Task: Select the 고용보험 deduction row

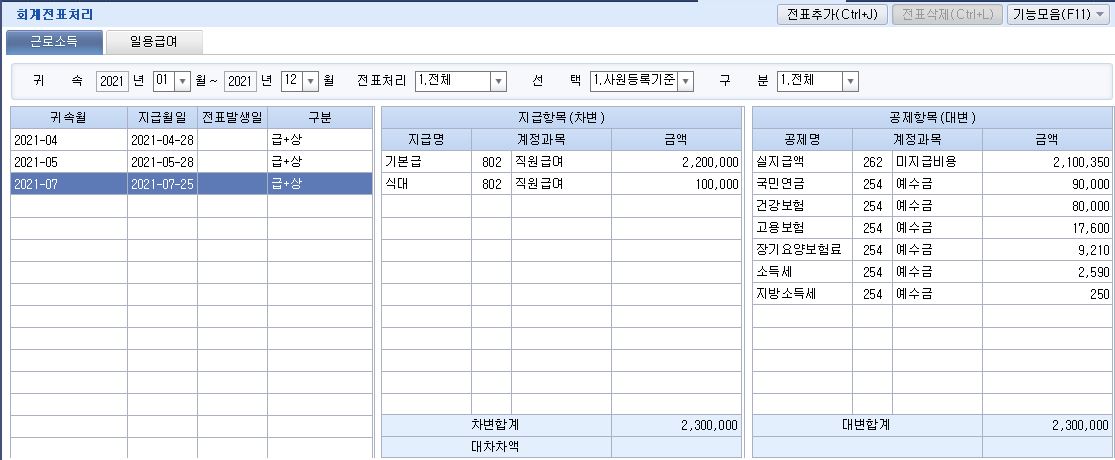Action: 932,228
